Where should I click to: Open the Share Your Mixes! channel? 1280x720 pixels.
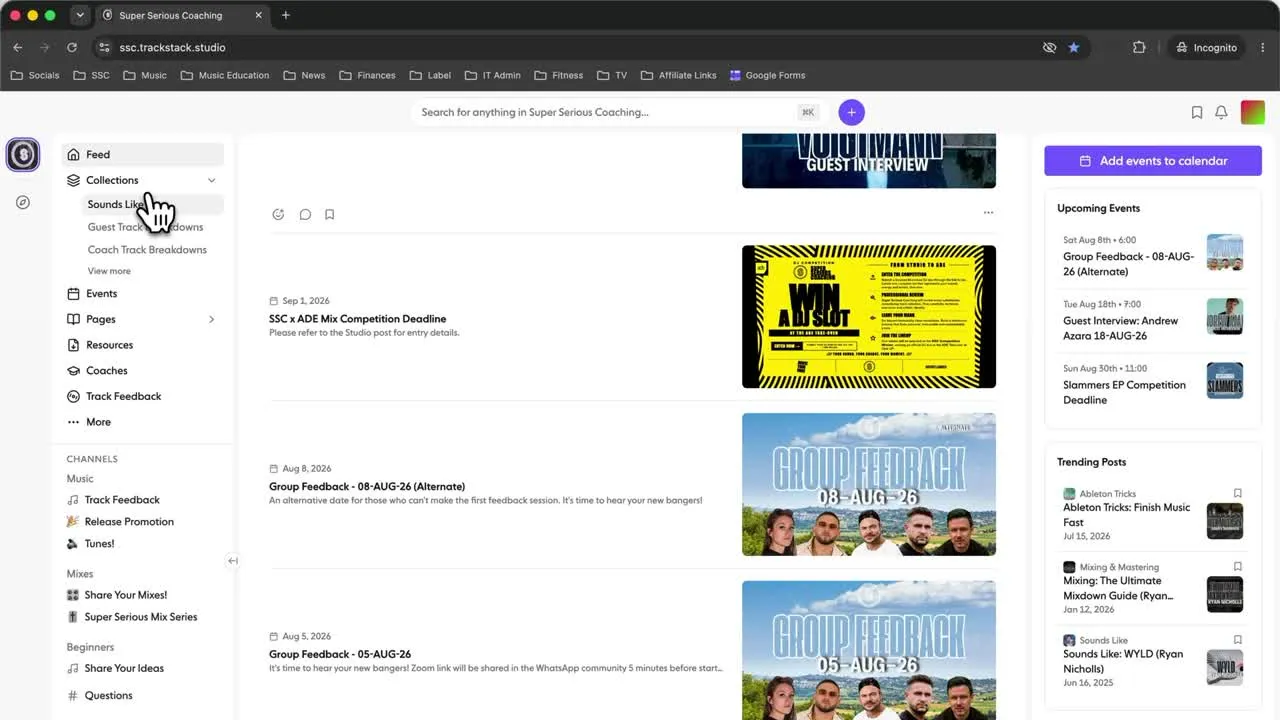click(117, 595)
